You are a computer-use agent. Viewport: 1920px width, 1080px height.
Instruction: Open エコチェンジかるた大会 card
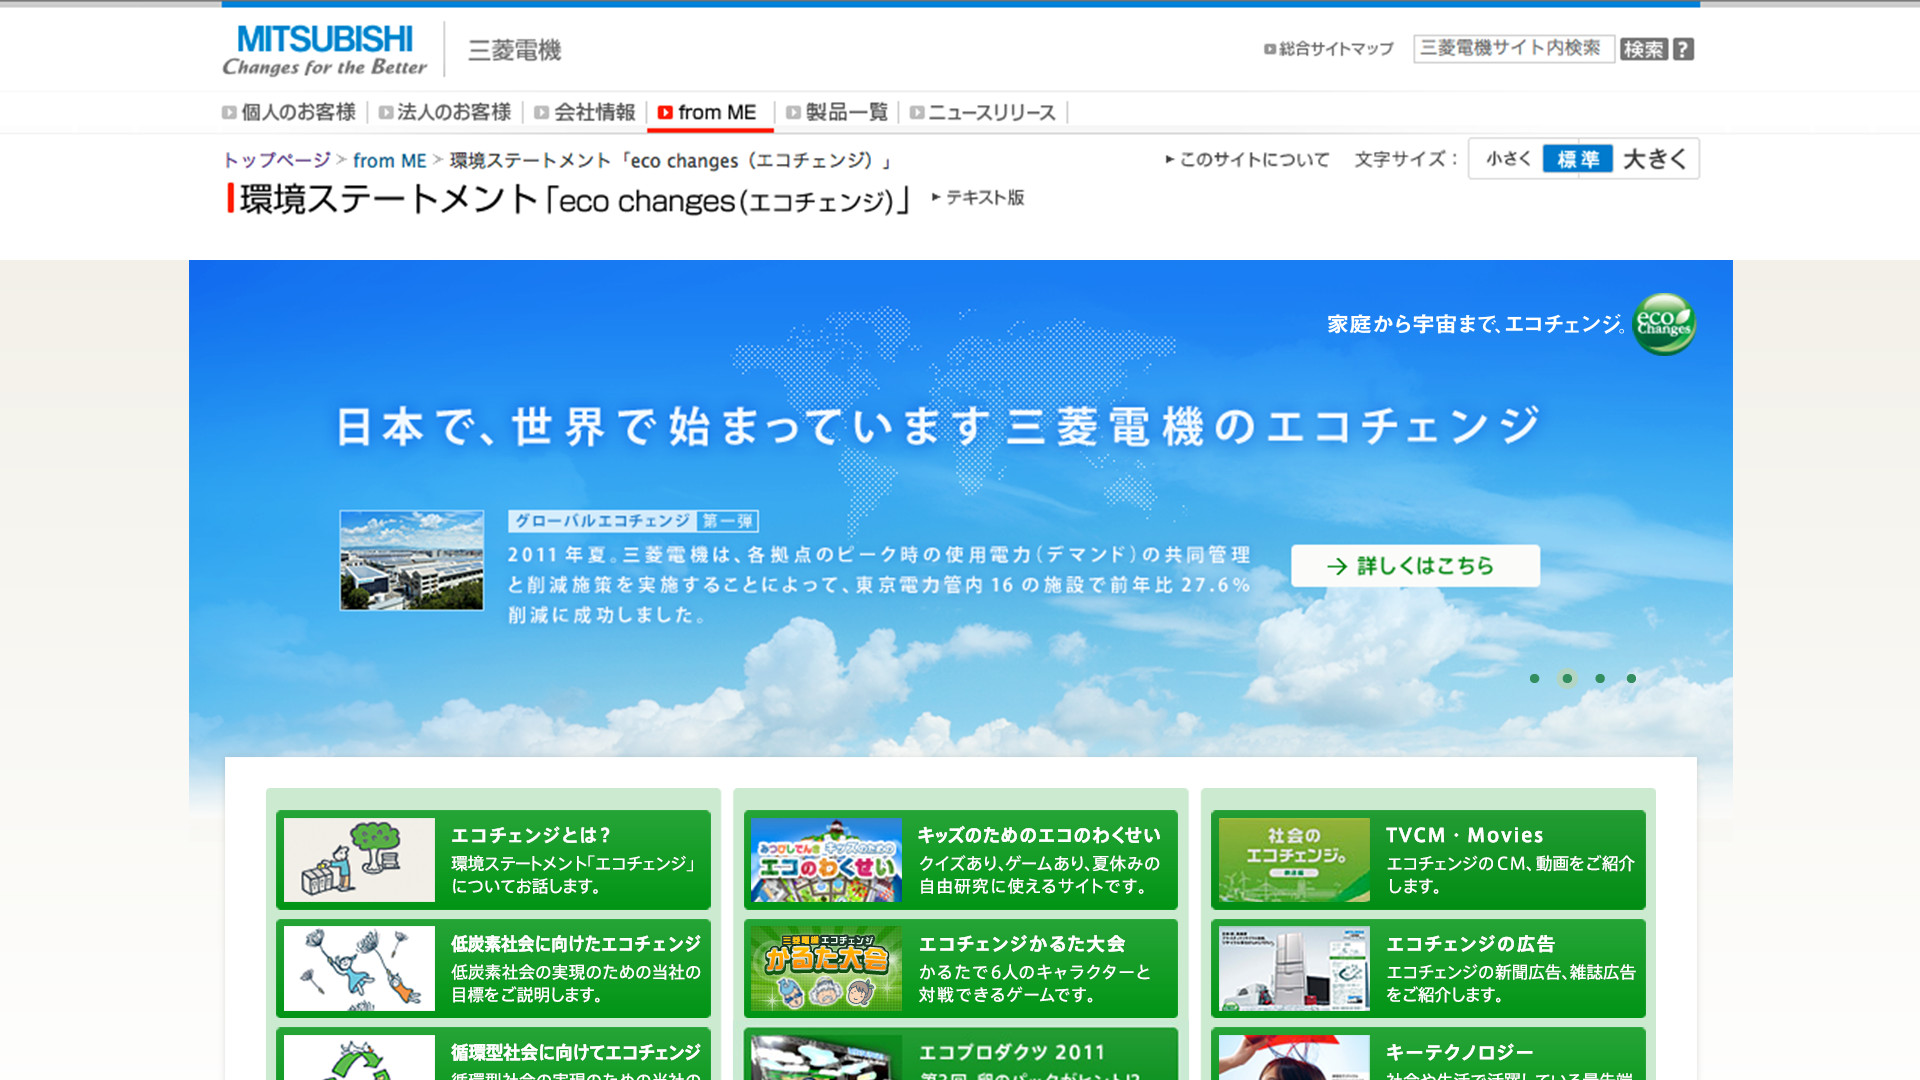pos(961,968)
